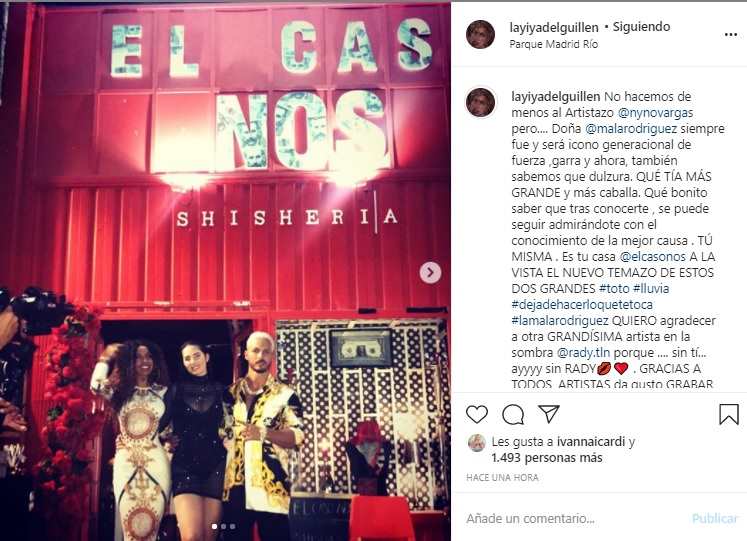Open the @nynovargas mention
Screen dimensions: 747x541
[656, 113]
